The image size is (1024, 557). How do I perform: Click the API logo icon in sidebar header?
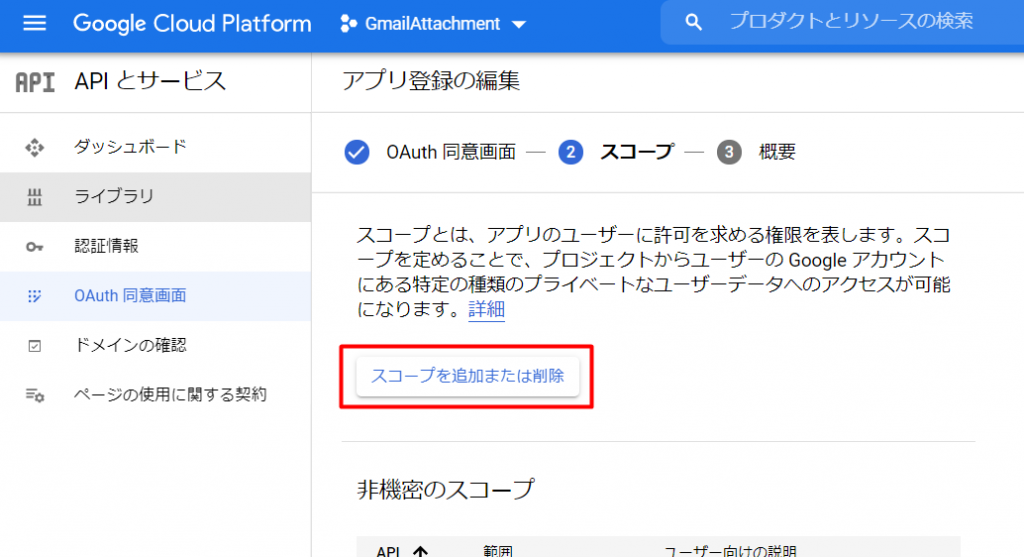tap(35, 82)
